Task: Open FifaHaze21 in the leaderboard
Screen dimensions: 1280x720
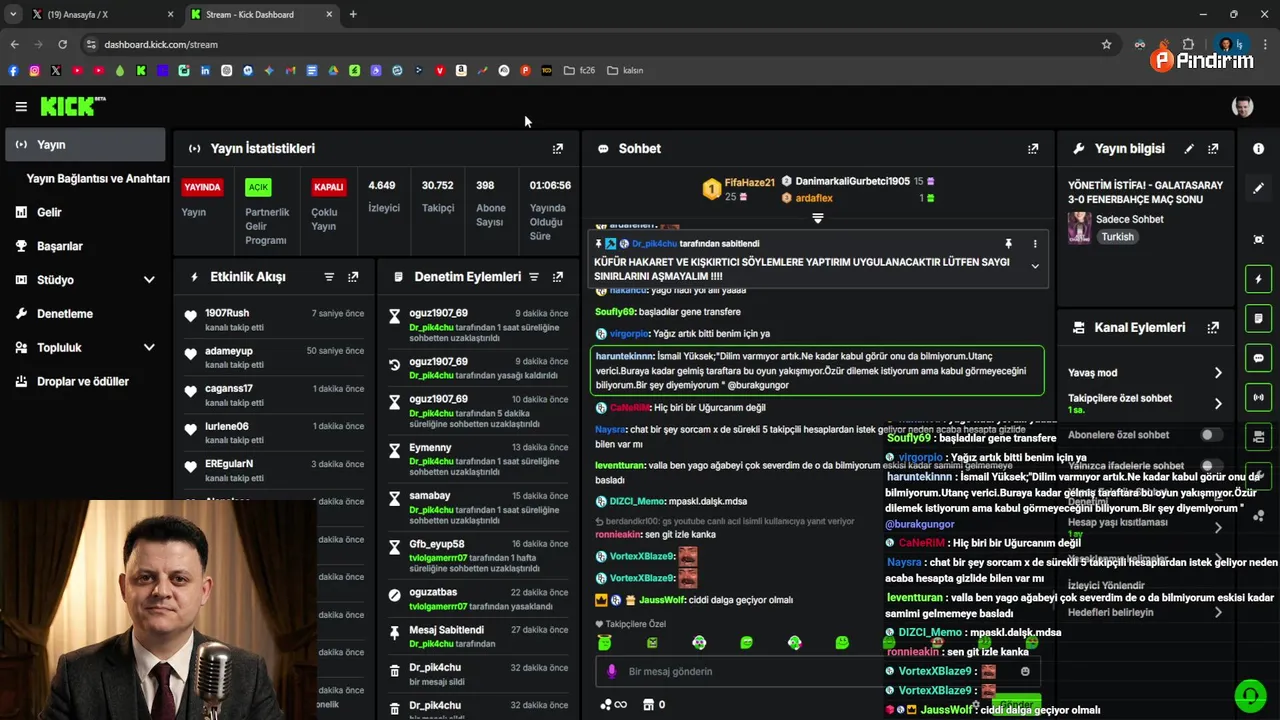Action: coord(750,183)
